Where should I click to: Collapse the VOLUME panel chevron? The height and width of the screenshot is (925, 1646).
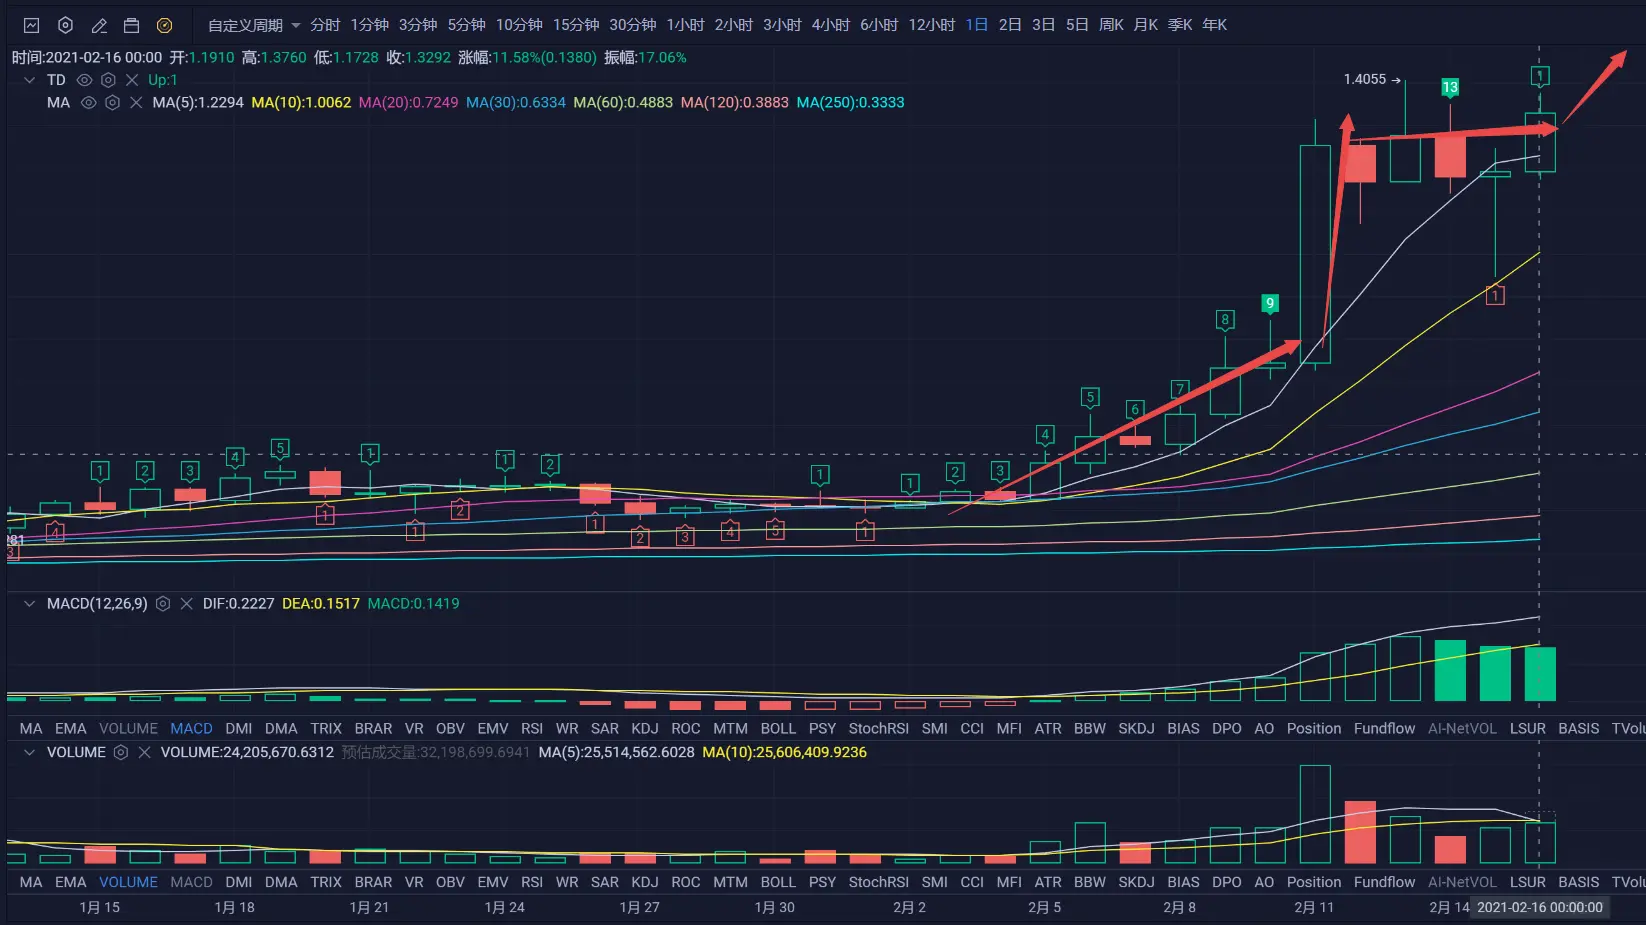[x=29, y=752]
